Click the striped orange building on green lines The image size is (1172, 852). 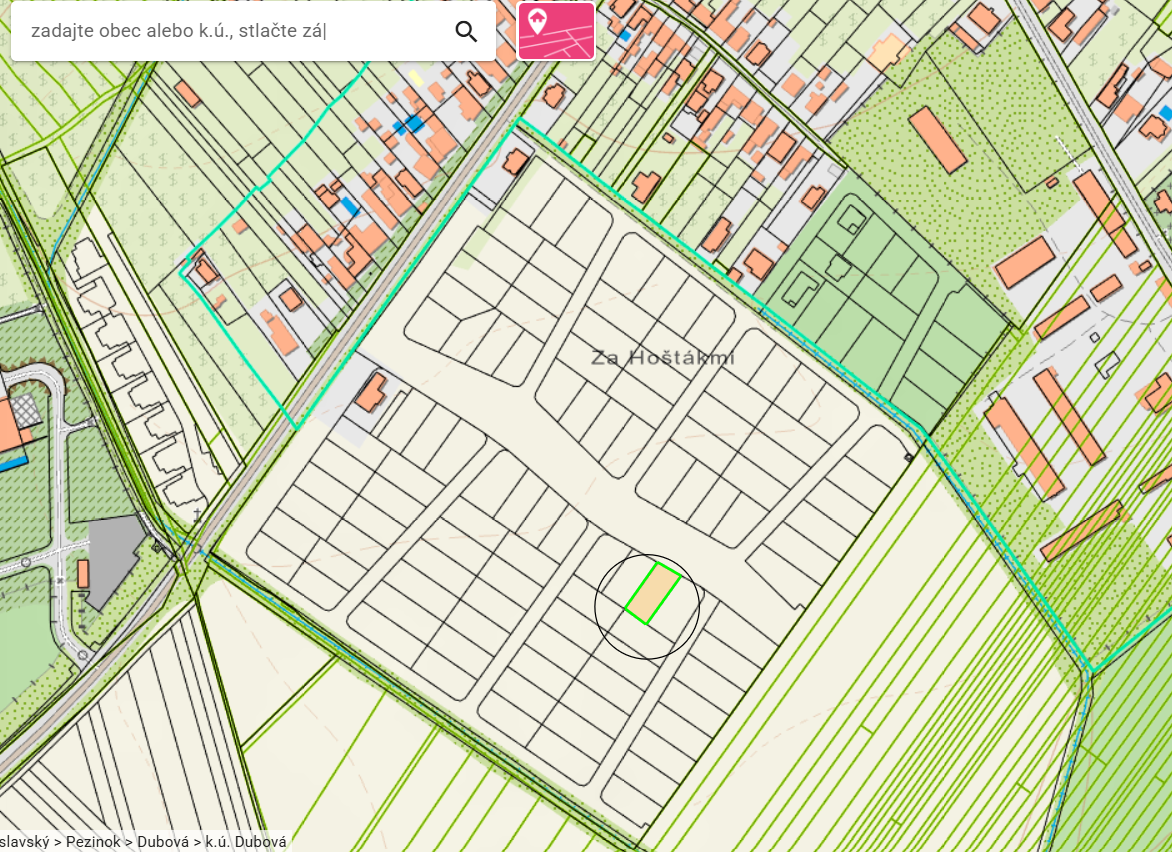pyautogui.click(x=1082, y=530)
